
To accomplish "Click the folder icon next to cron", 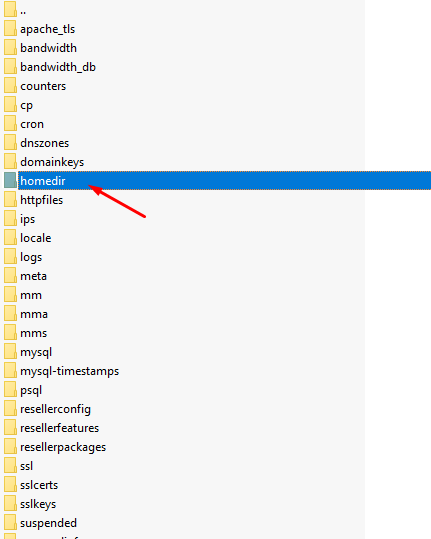I will click(10, 124).
